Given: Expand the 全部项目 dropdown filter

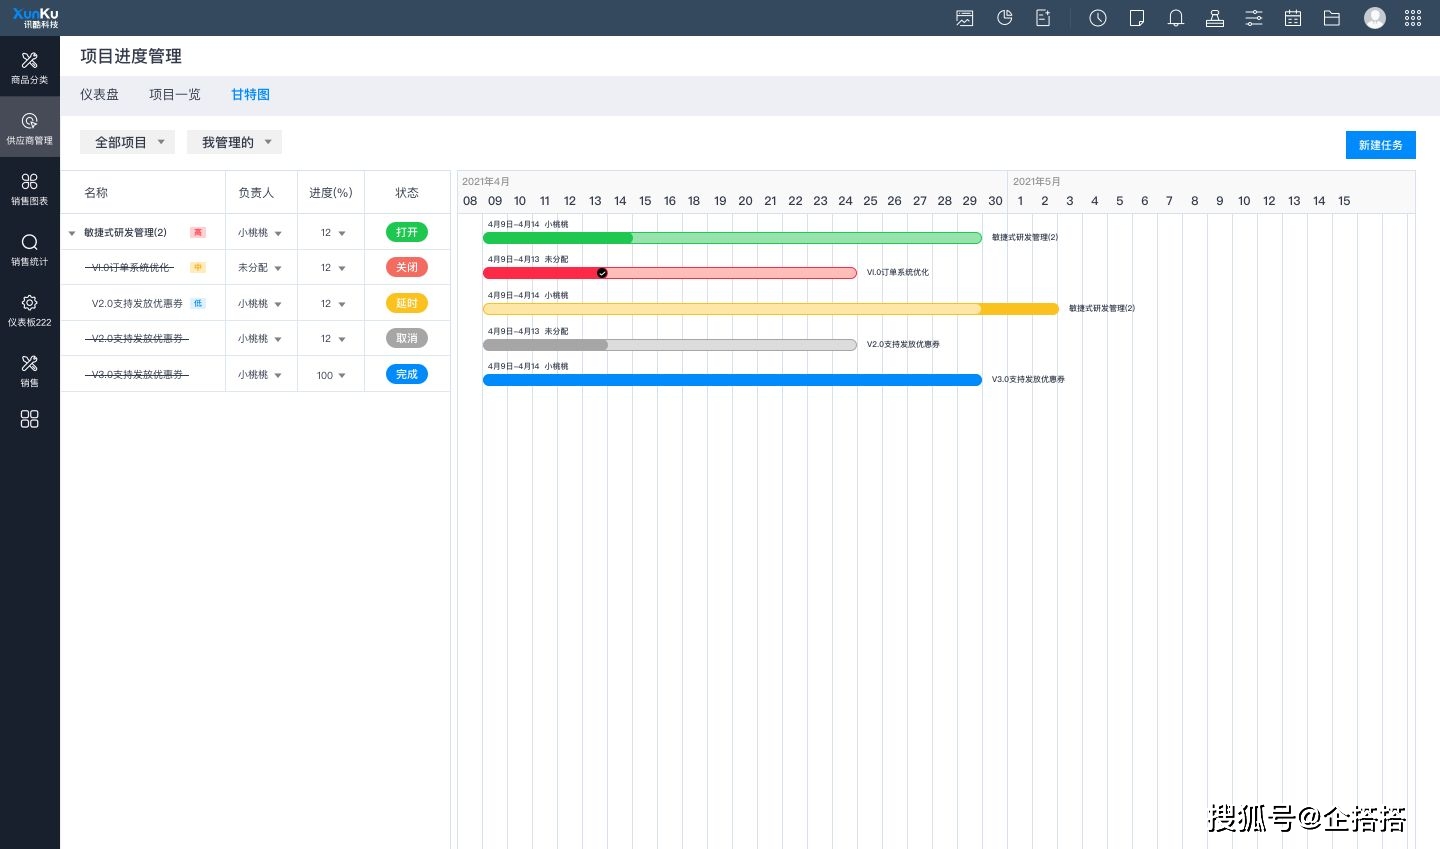Looking at the screenshot, I should click(127, 142).
